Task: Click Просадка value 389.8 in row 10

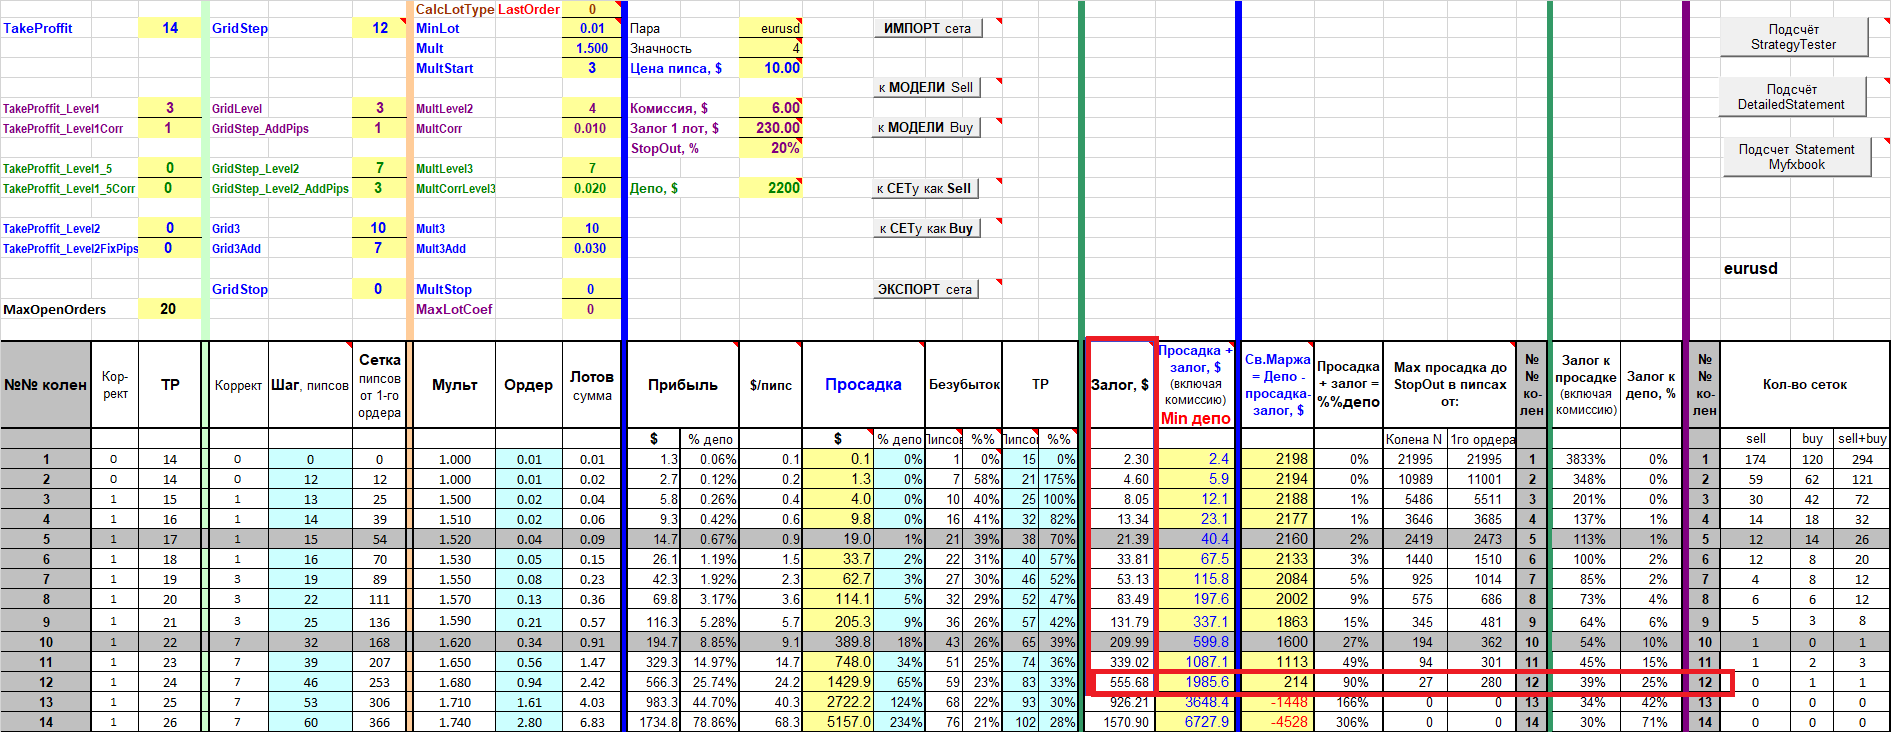Action: [x=838, y=642]
